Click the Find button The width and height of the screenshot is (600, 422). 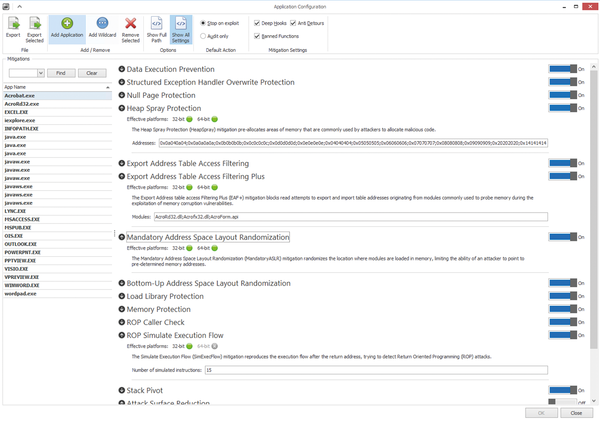click(60, 73)
